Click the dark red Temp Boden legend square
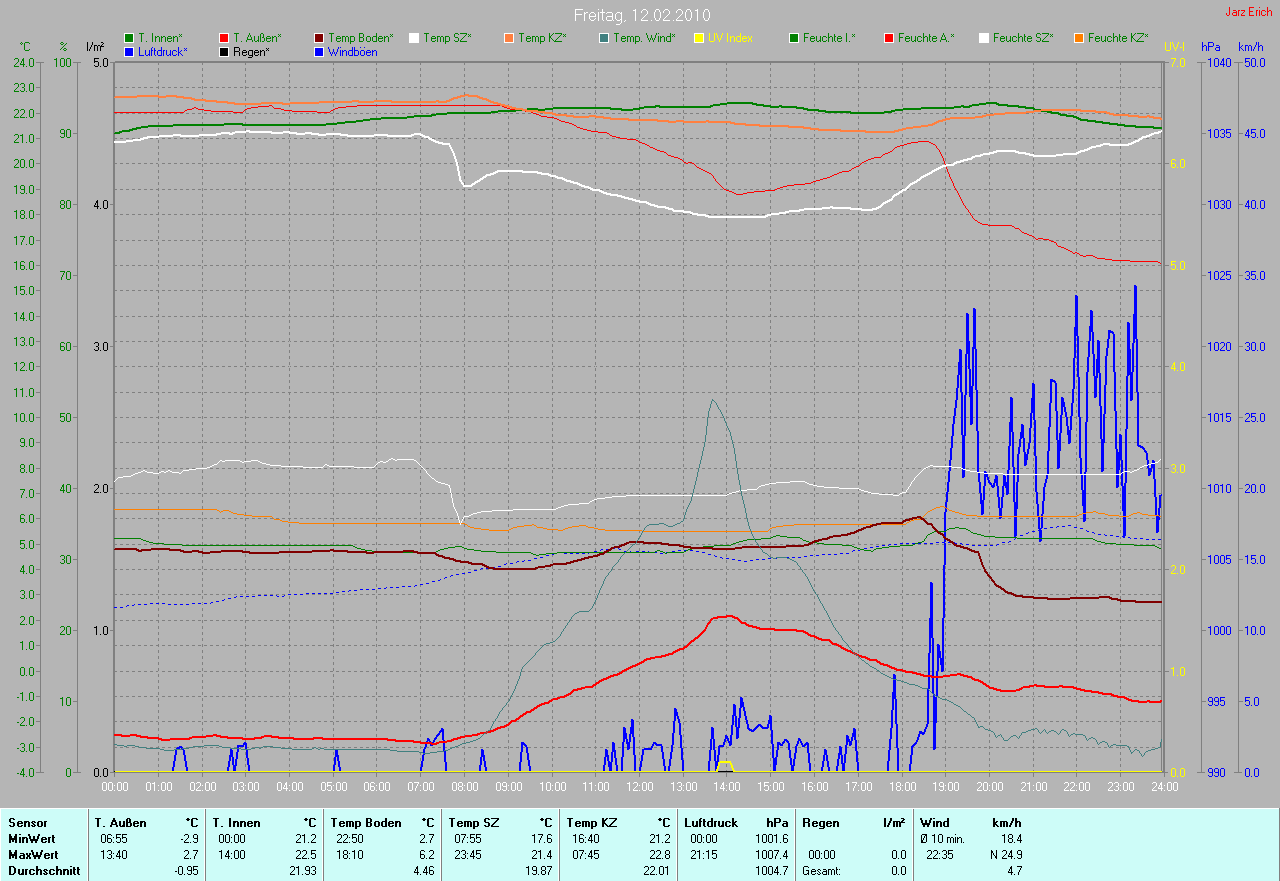This screenshot has width=1280, height=881. pyautogui.click(x=319, y=38)
